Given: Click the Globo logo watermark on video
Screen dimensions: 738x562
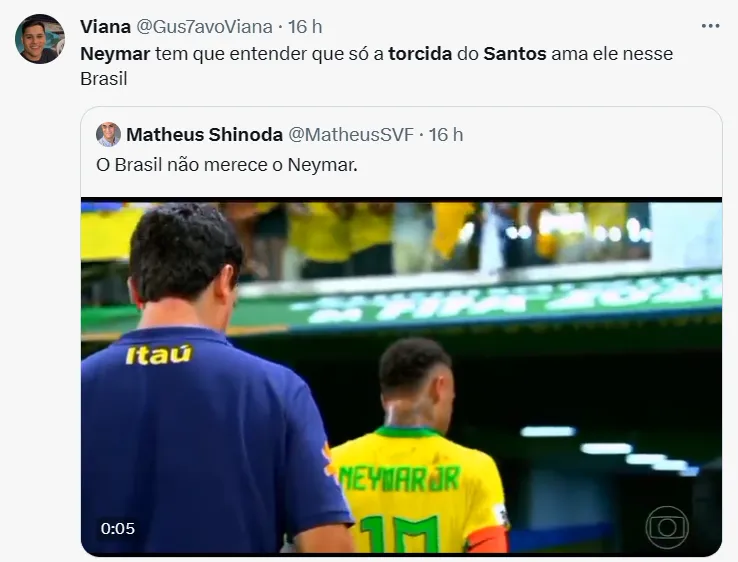Looking at the screenshot, I should click(667, 526).
